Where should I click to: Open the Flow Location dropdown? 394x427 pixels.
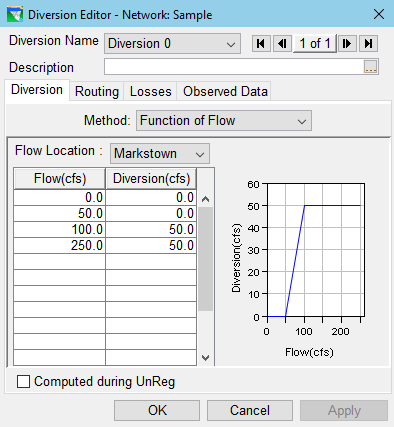(x=160, y=154)
